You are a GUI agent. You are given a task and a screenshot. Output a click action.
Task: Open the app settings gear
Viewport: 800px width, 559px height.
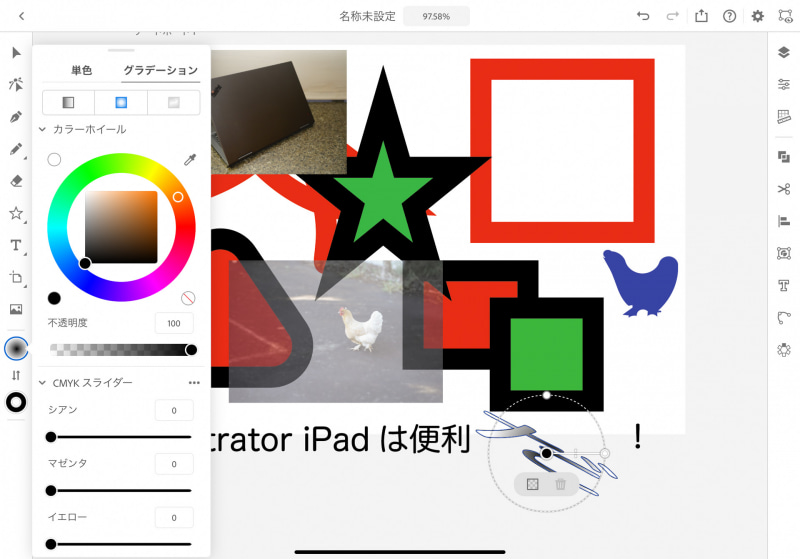(x=758, y=16)
